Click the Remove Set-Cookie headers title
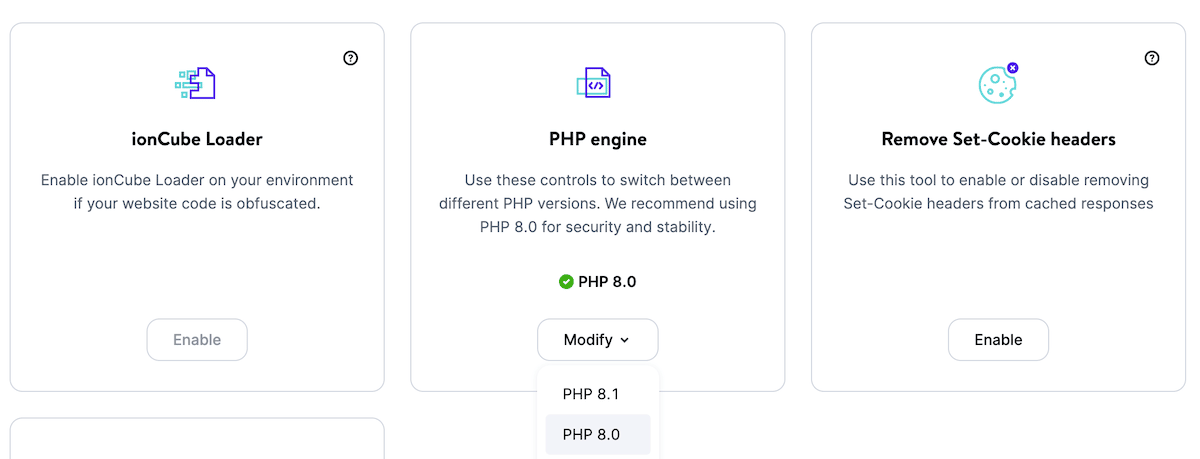This screenshot has width=1200, height=459. click(998, 139)
